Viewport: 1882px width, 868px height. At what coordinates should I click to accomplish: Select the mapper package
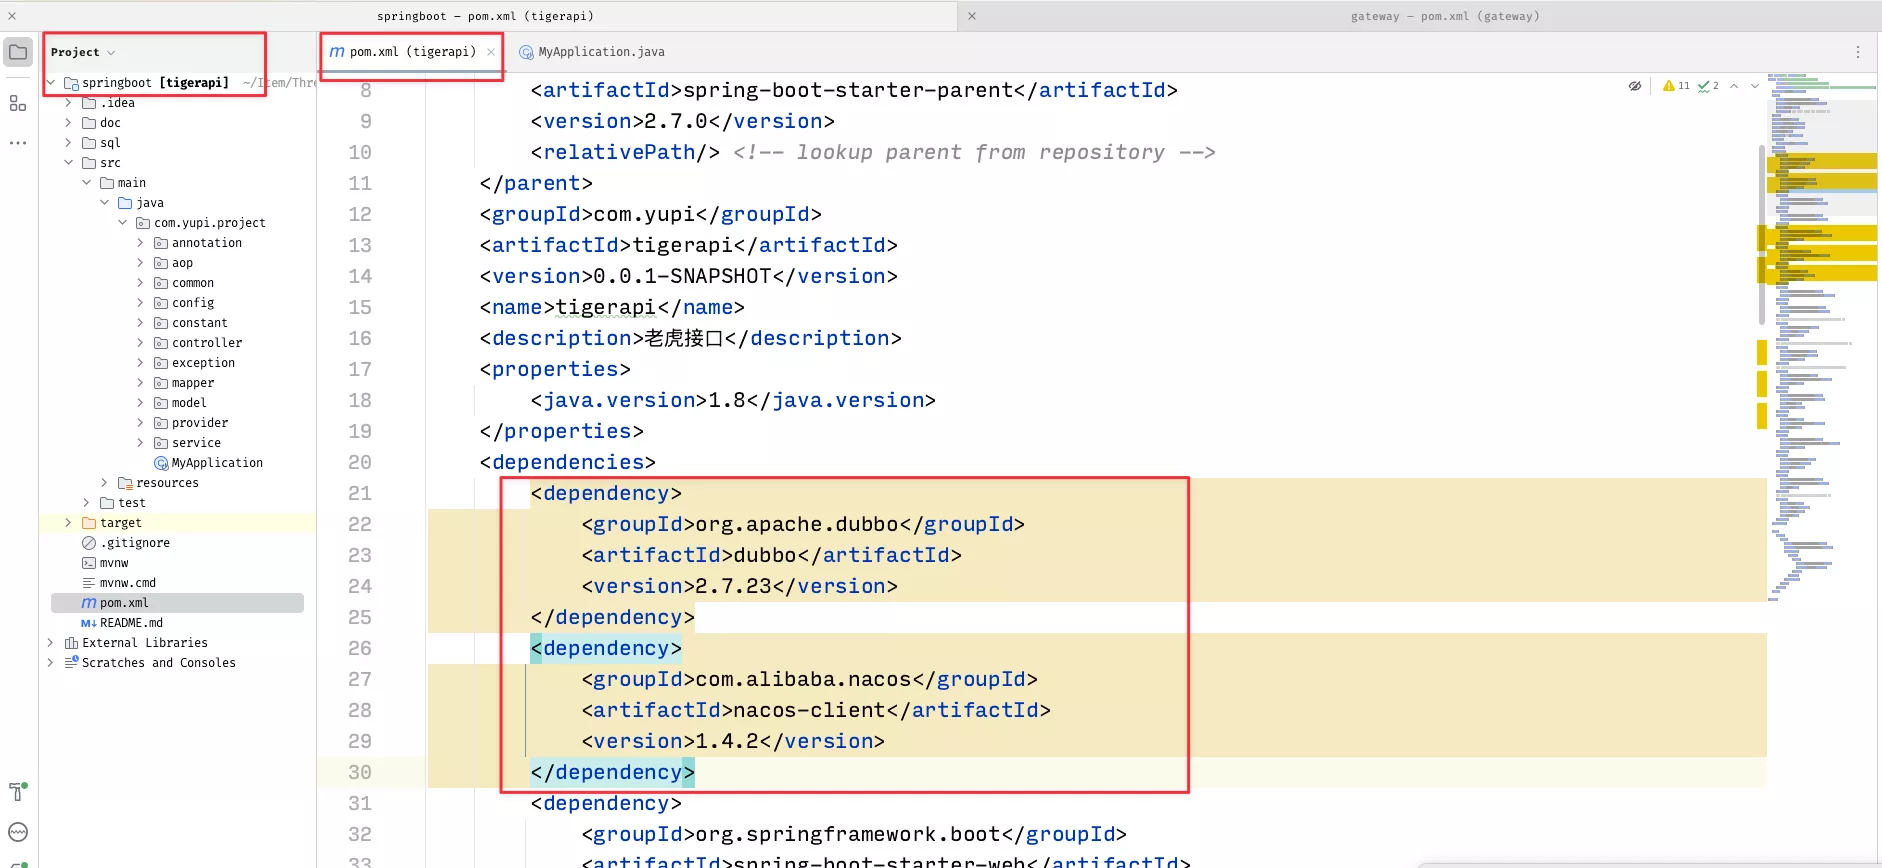point(193,383)
